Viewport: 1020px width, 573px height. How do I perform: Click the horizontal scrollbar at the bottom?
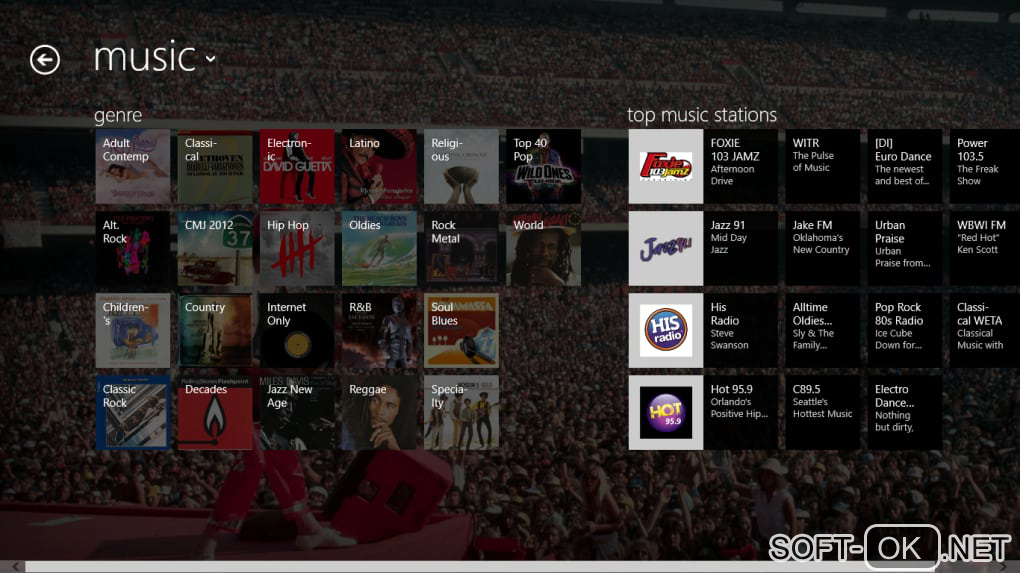click(510, 567)
